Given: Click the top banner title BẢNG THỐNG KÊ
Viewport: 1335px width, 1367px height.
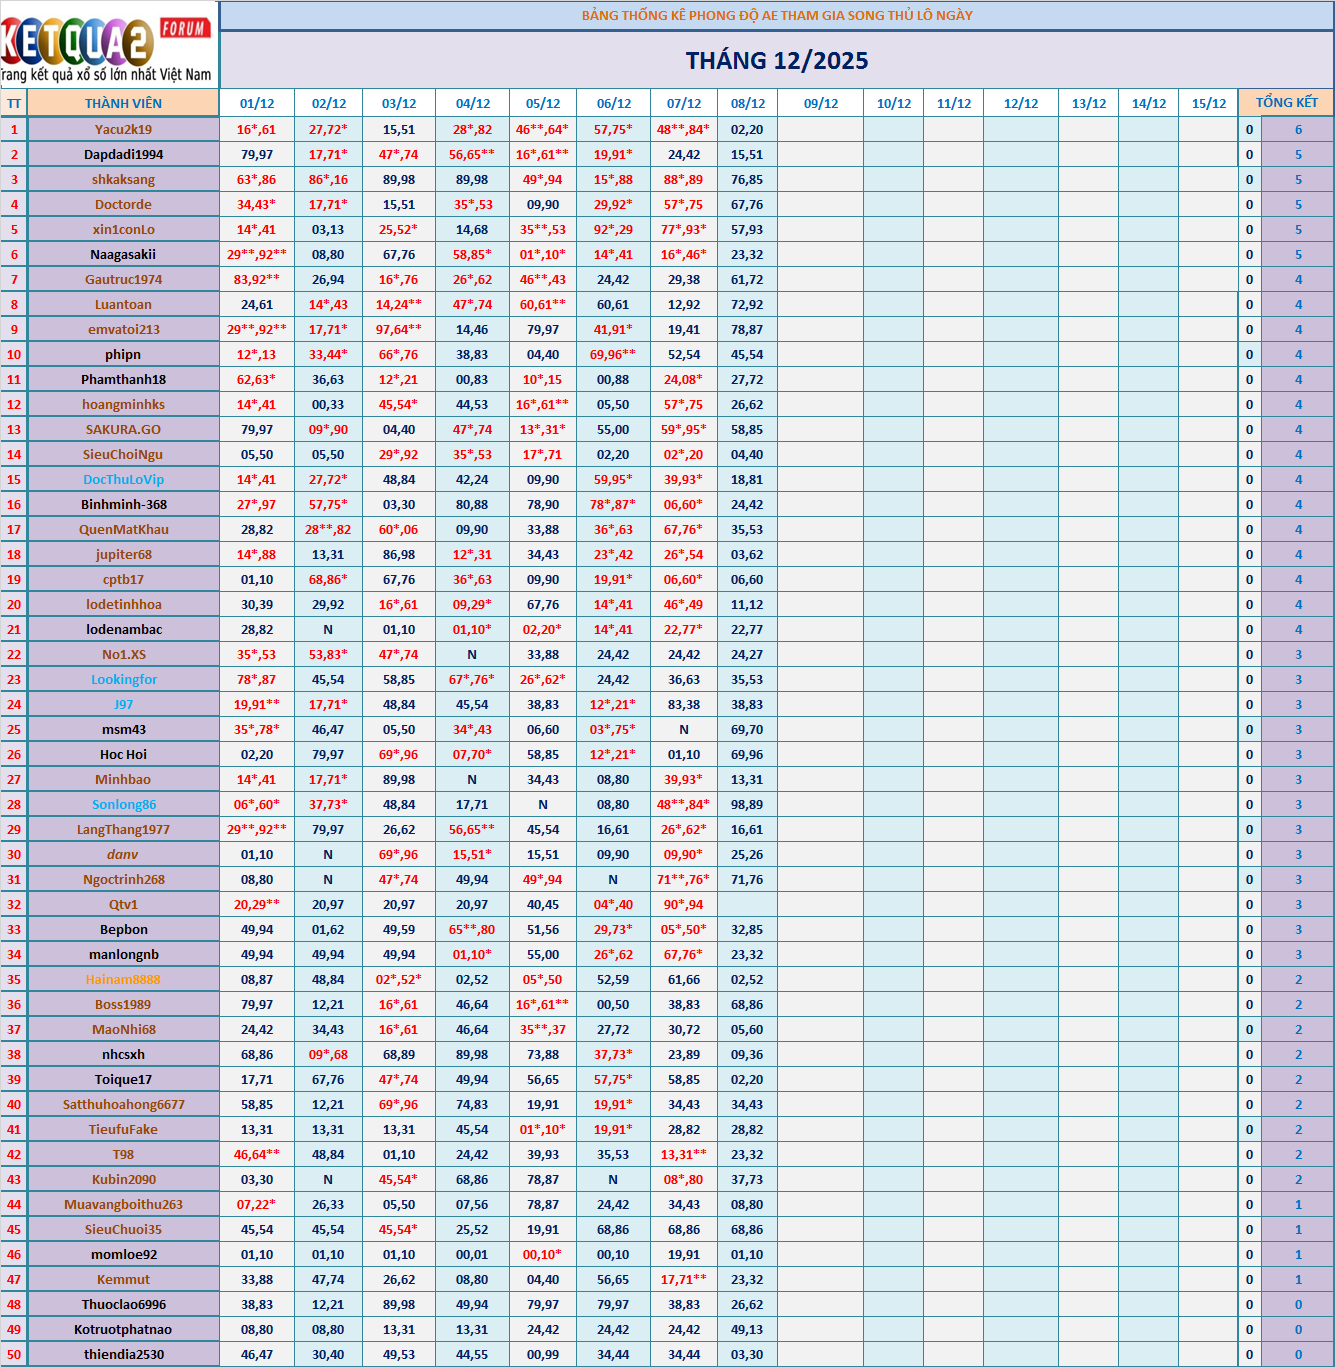Looking at the screenshot, I should tap(776, 15).
